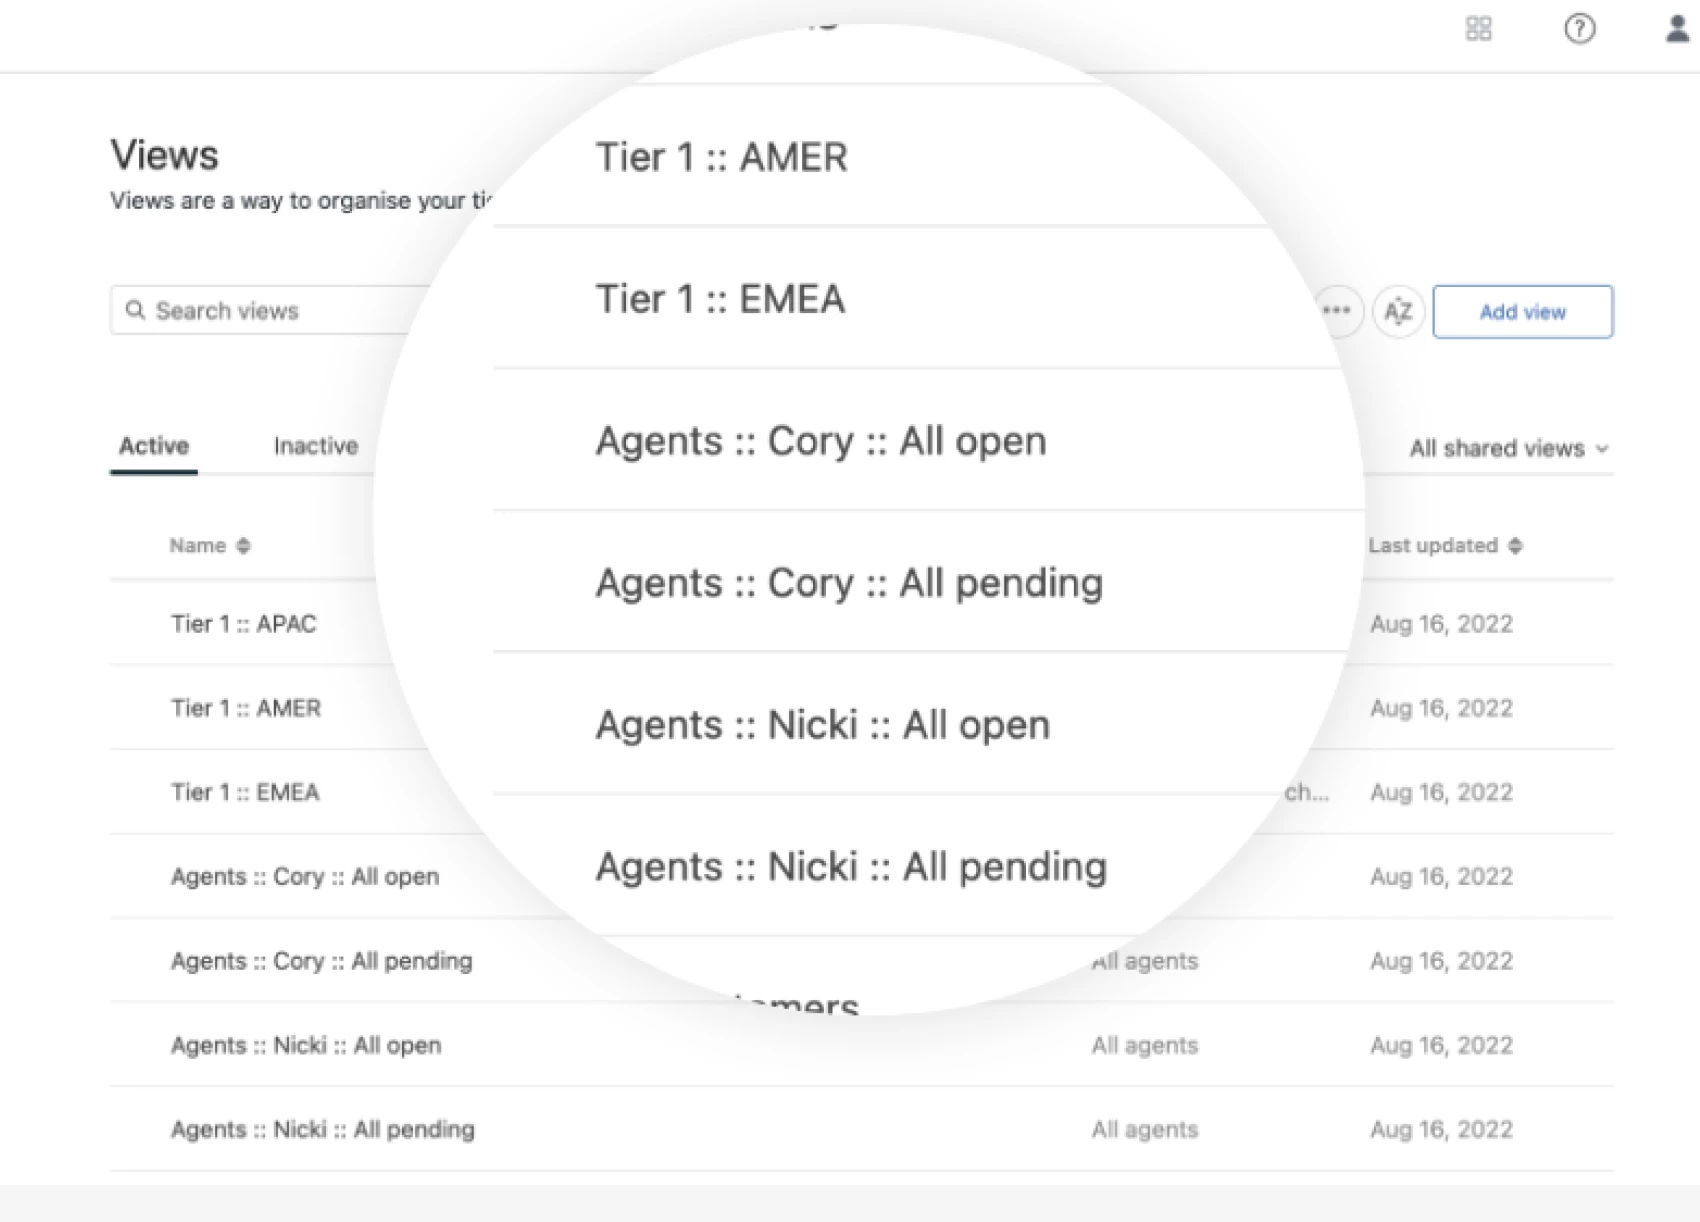Image resolution: width=1700 pixels, height=1222 pixels.
Task: Click date in Tier 1 :: APAC row
Action: [x=1441, y=624]
